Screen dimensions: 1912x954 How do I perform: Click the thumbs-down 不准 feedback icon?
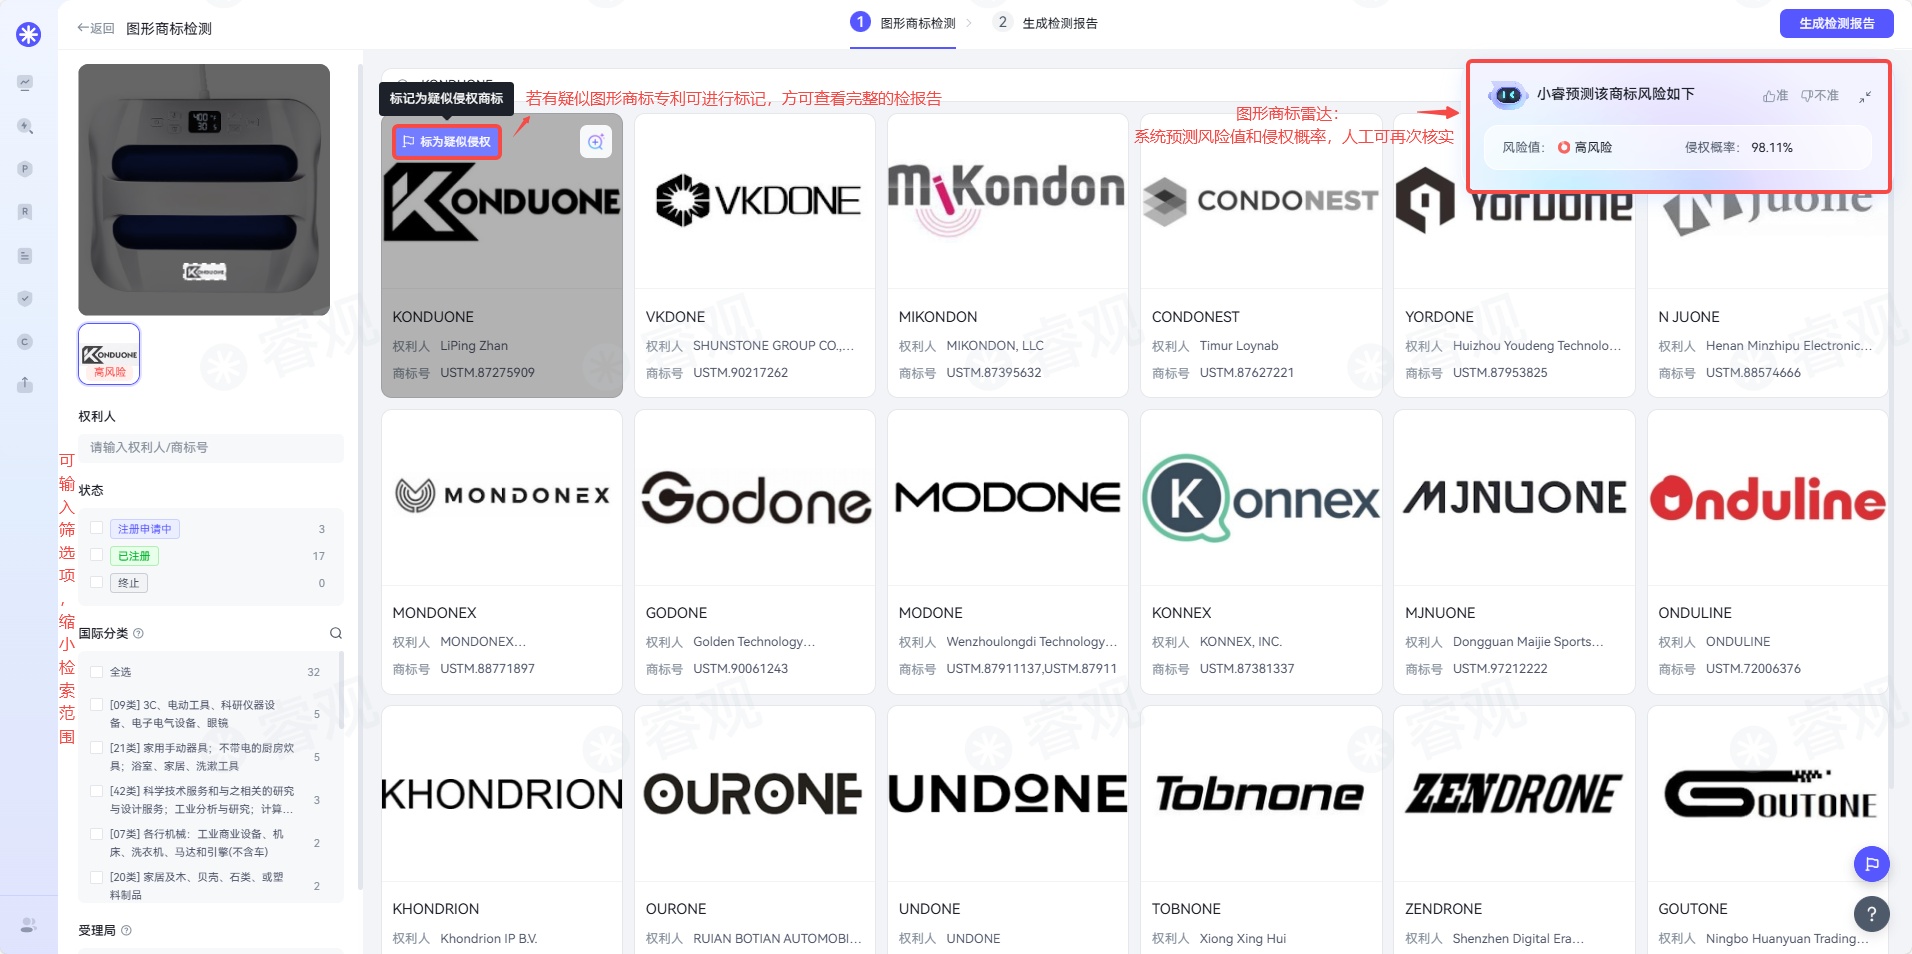click(1819, 95)
